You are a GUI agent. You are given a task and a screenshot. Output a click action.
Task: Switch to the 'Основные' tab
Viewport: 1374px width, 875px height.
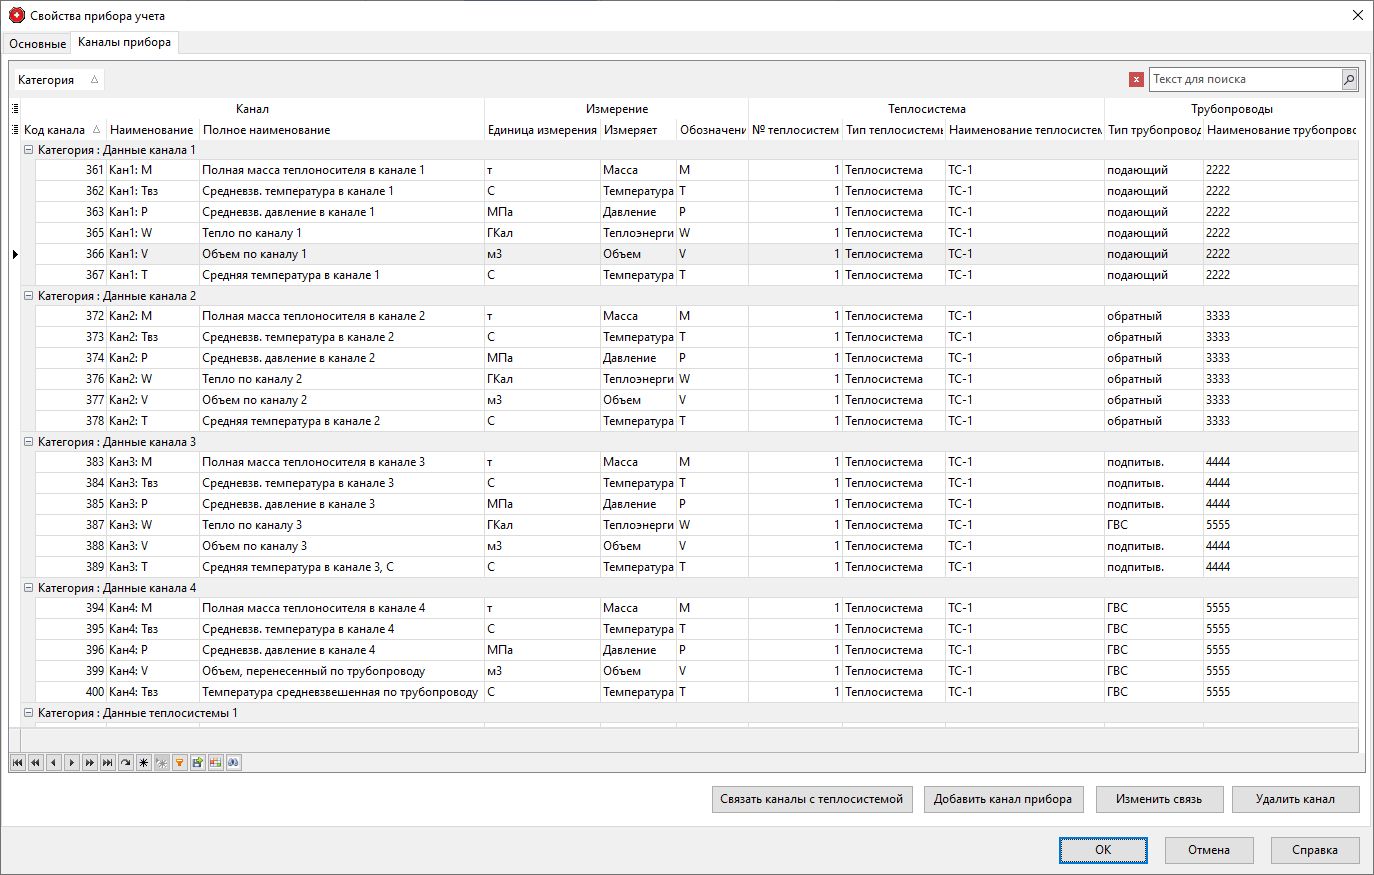click(37, 43)
